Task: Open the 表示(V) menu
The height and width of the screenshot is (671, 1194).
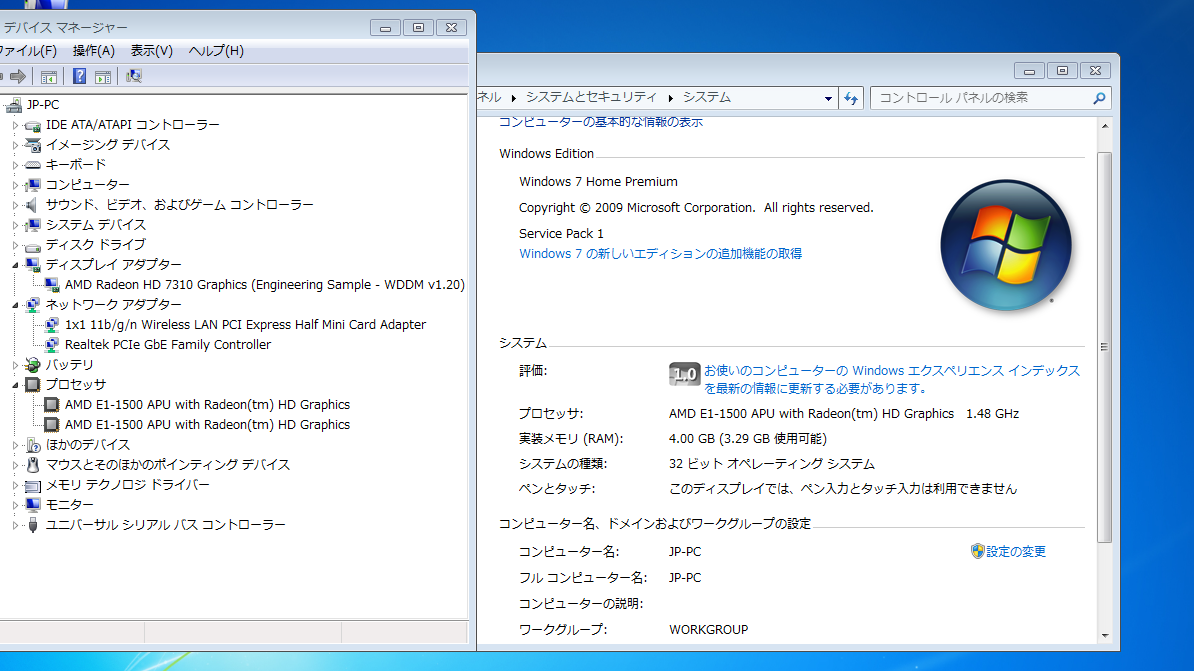Action: pos(152,51)
